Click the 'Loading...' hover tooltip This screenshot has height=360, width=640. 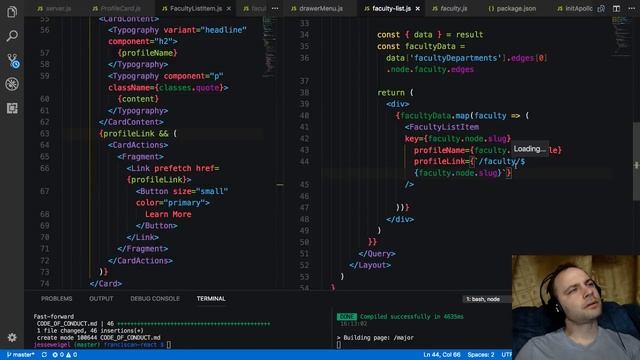pos(530,149)
